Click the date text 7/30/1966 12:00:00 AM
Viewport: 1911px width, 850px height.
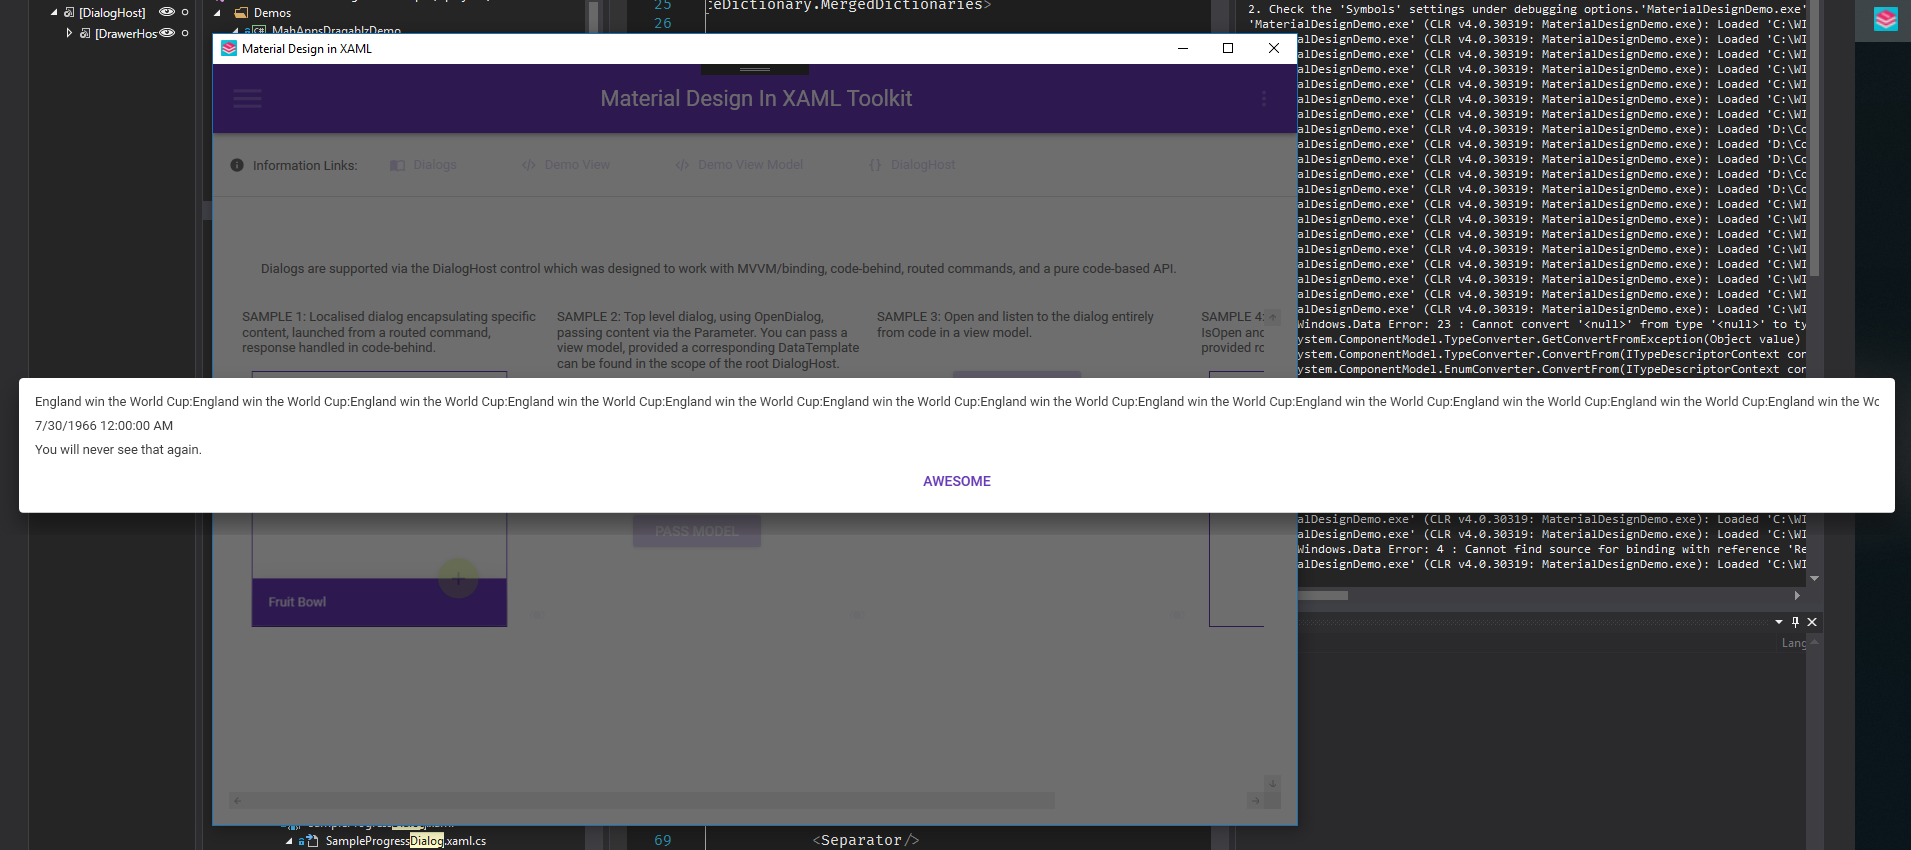pyautogui.click(x=104, y=426)
